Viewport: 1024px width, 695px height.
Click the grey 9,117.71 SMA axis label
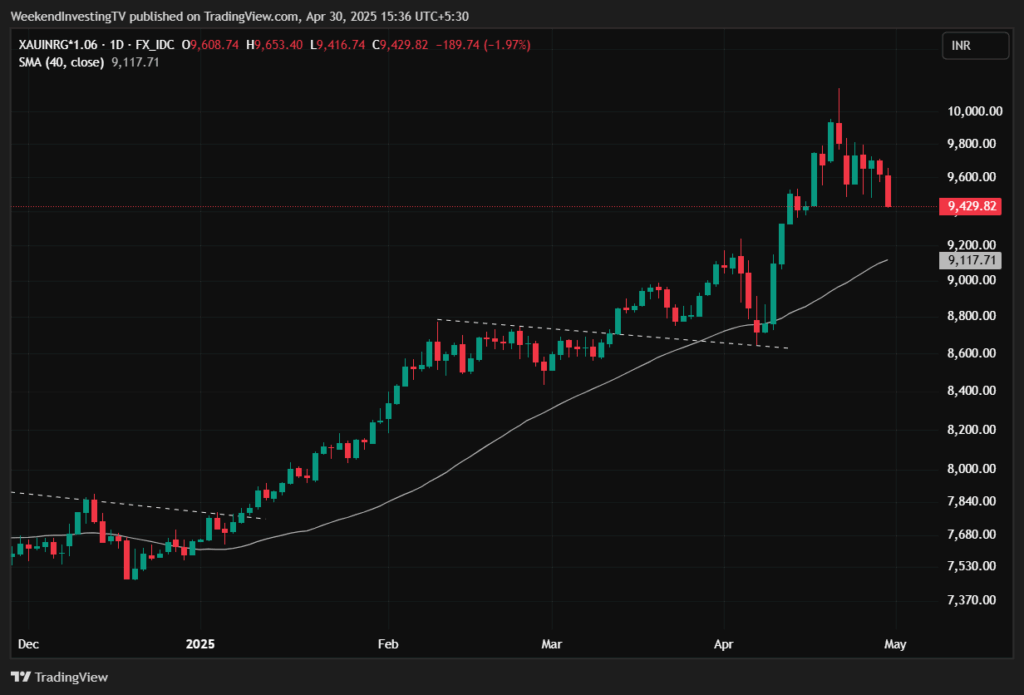click(969, 260)
